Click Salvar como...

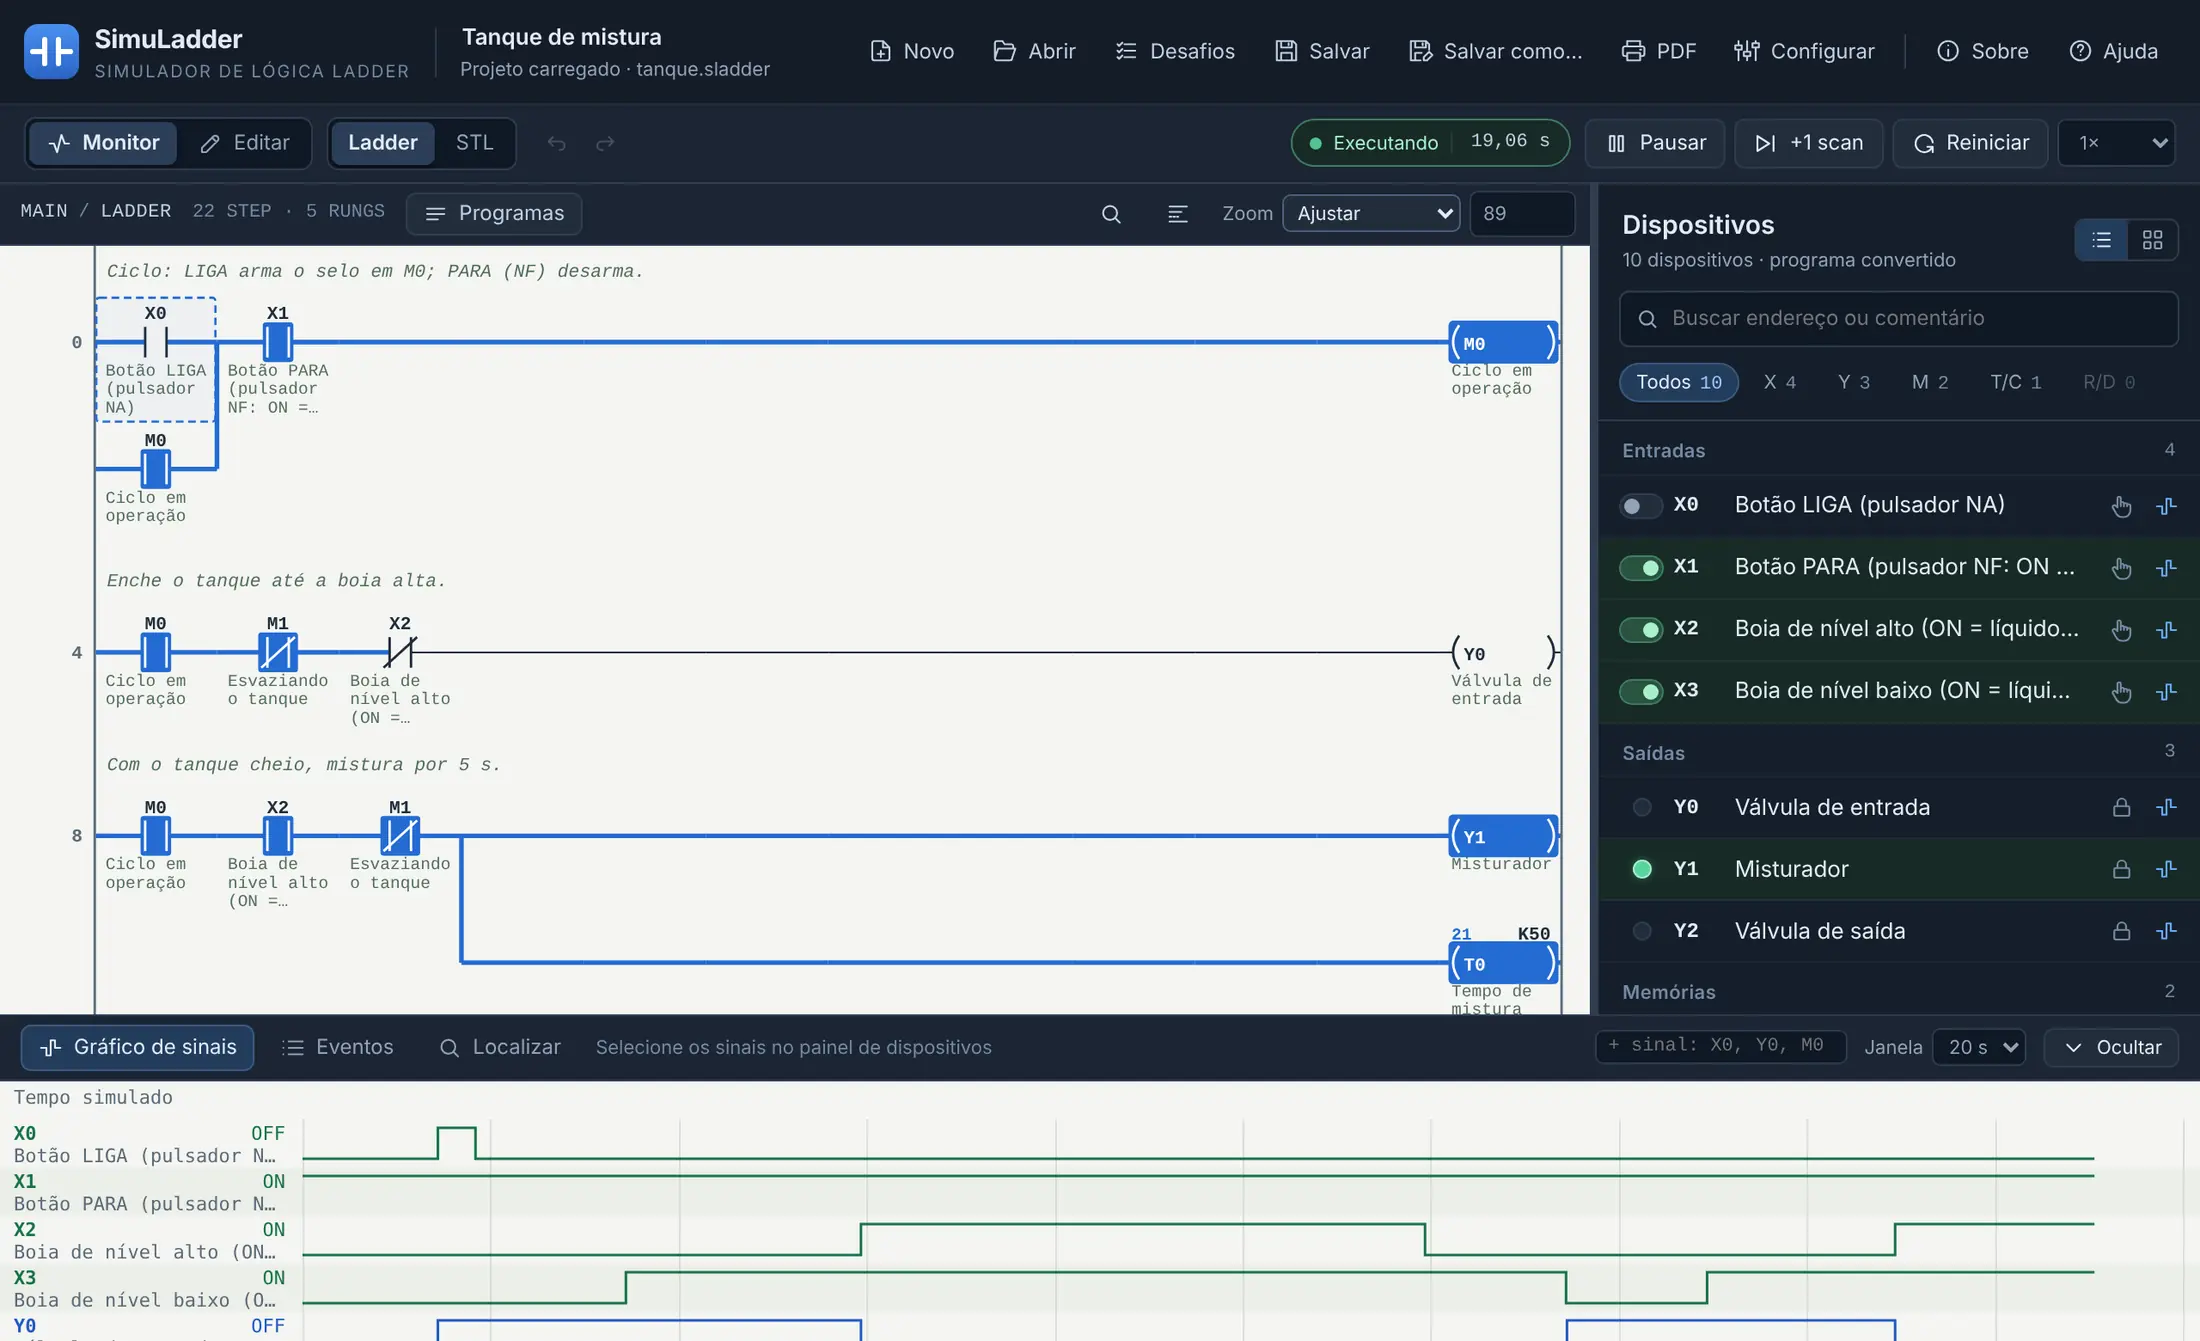pos(1494,51)
